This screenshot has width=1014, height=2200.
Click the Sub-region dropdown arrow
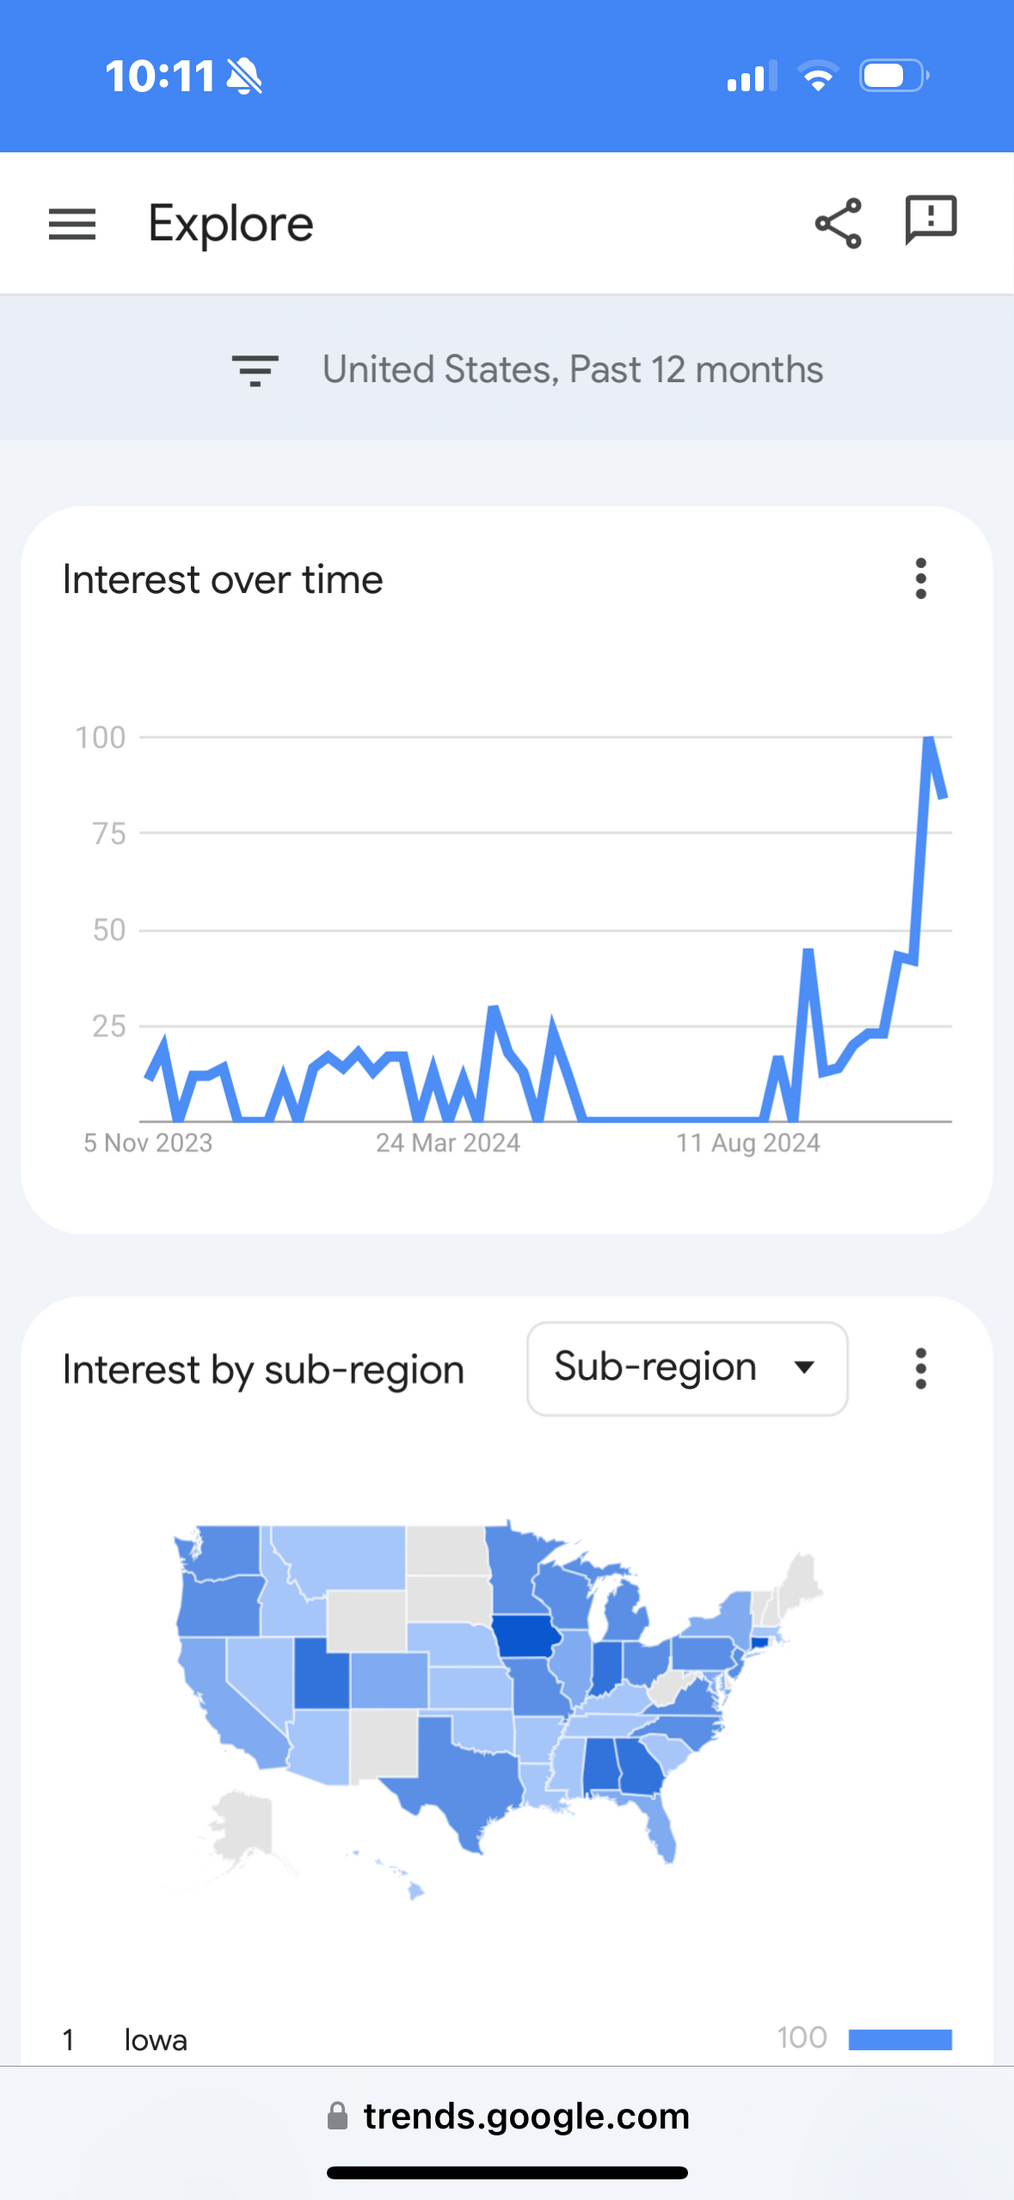(804, 1367)
